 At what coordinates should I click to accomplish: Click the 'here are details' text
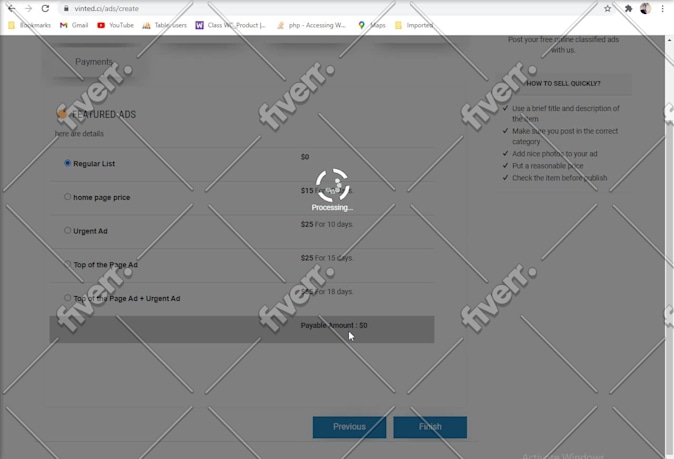tap(80, 134)
